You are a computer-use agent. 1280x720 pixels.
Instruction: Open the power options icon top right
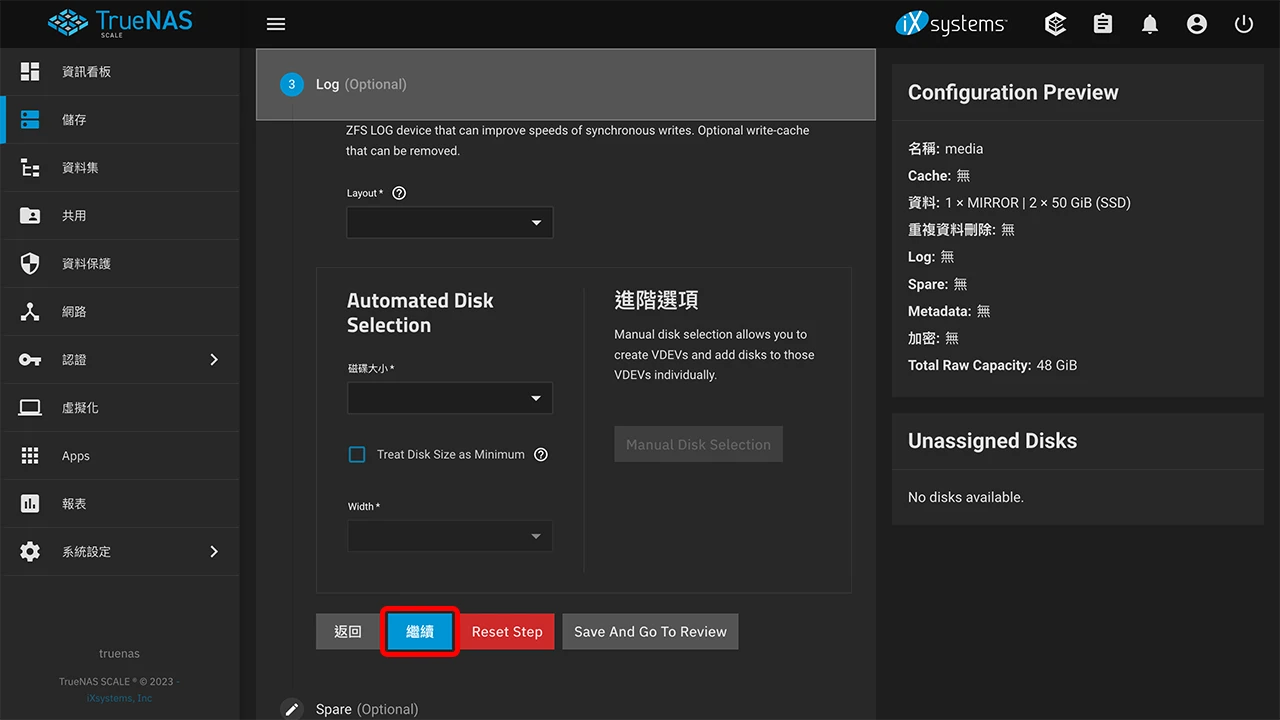point(1243,23)
